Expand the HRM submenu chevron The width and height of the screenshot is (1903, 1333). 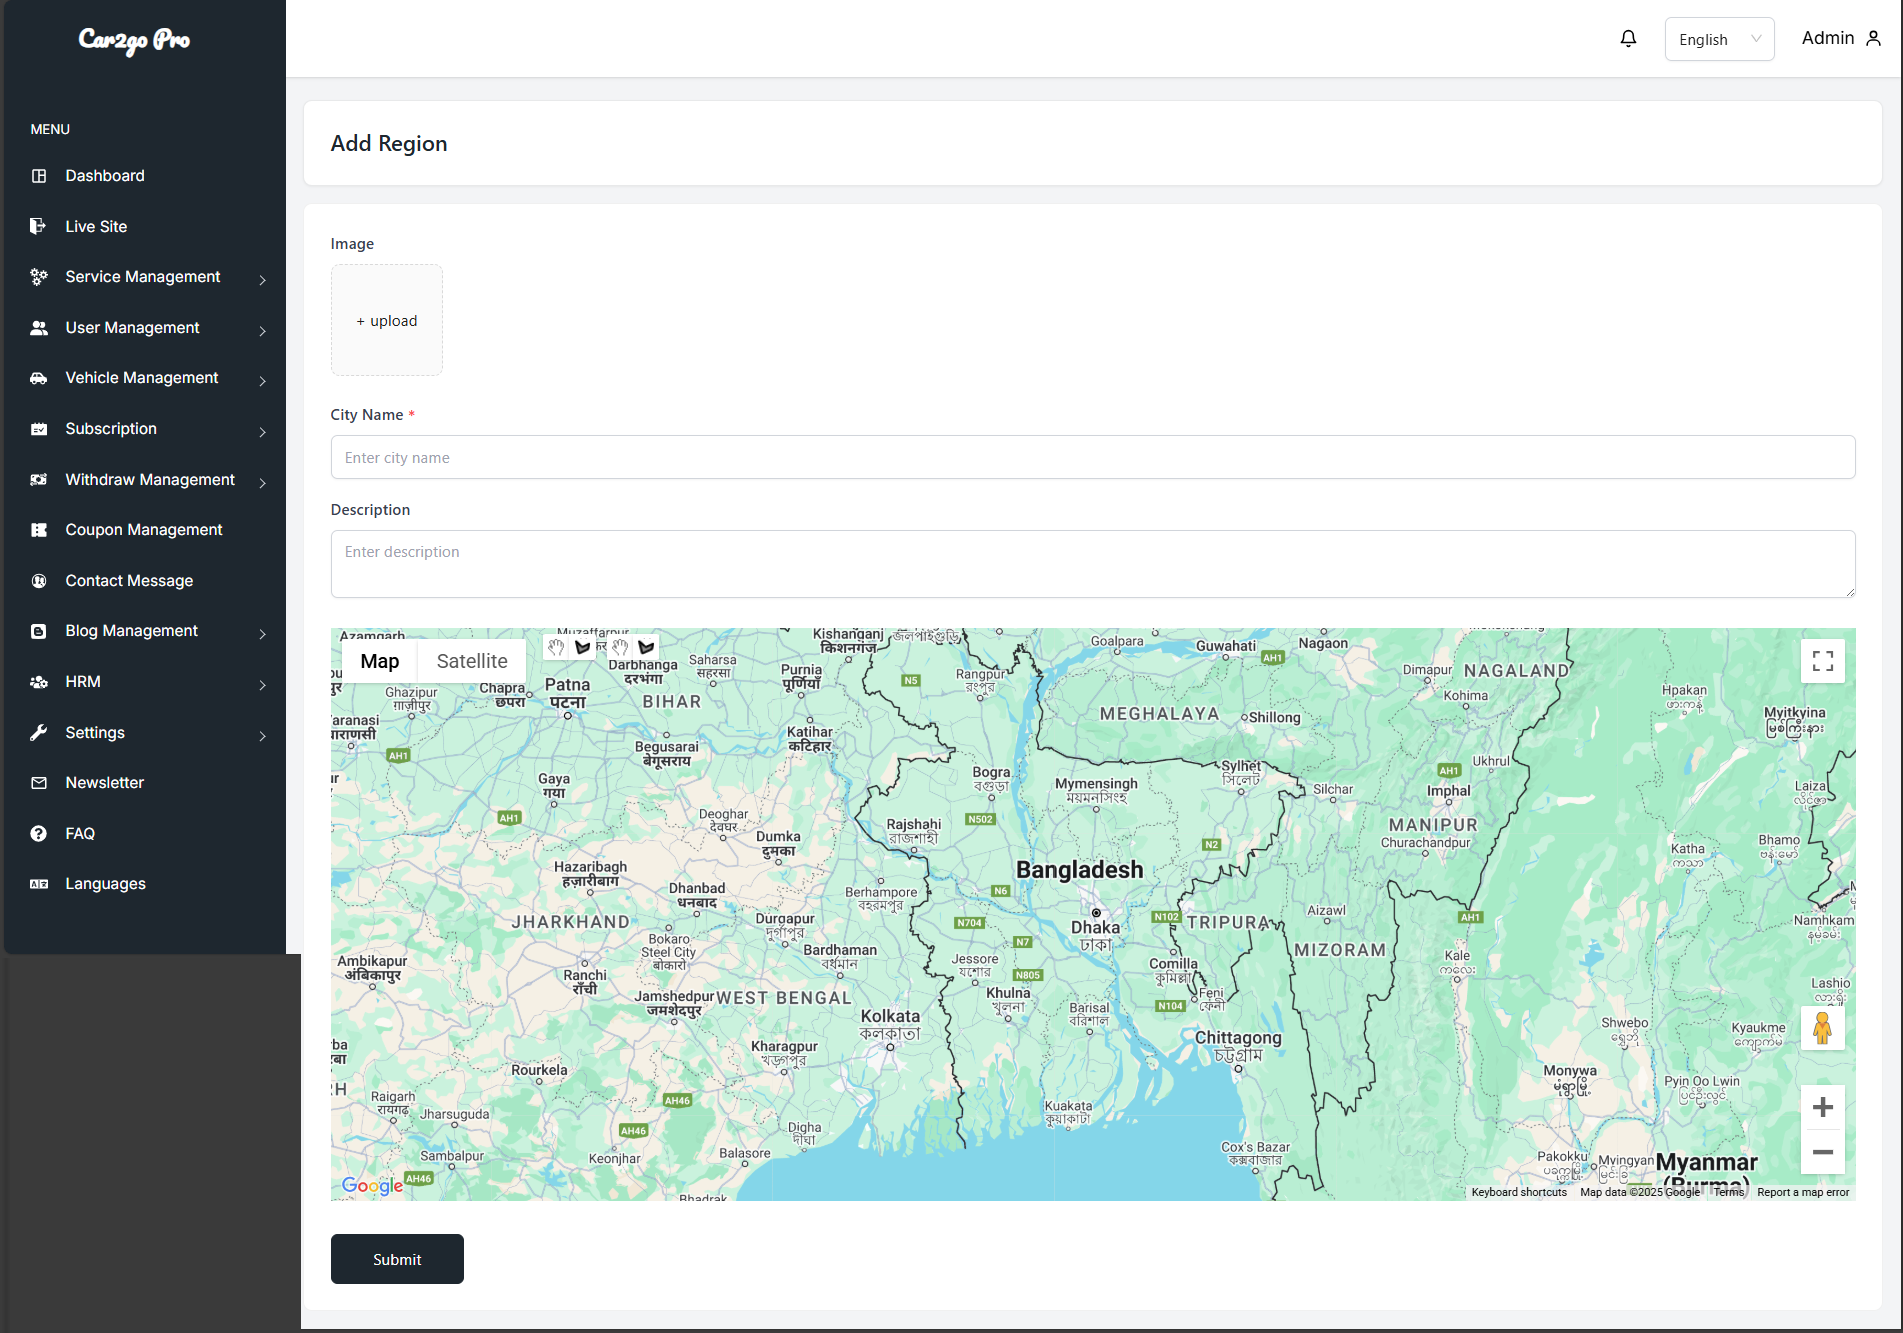(x=263, y=685)
